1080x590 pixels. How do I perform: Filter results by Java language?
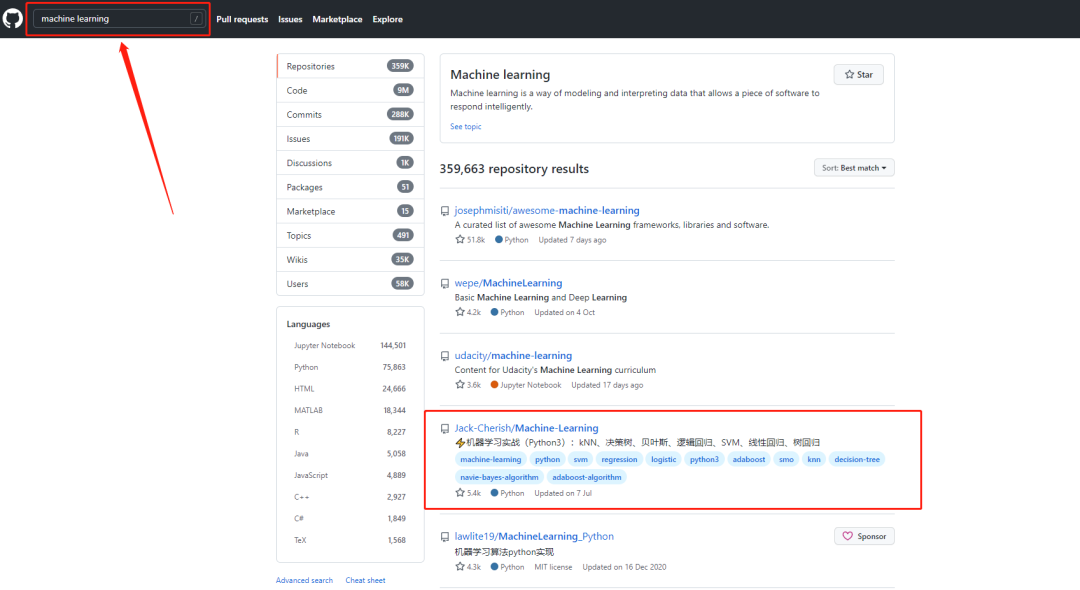(350, 454)
